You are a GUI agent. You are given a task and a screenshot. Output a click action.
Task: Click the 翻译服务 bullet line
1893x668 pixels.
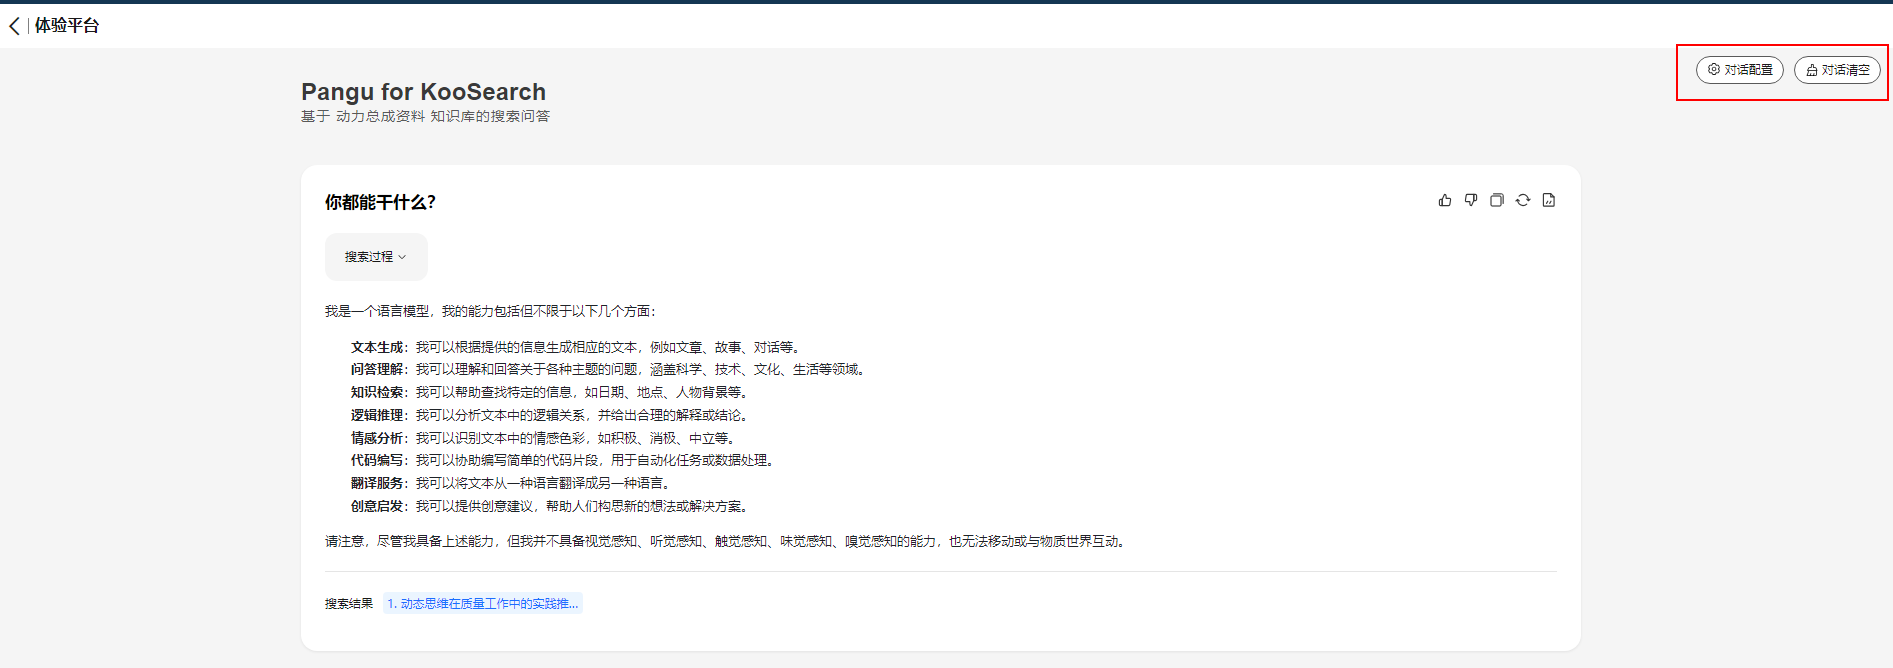[512, 483]
